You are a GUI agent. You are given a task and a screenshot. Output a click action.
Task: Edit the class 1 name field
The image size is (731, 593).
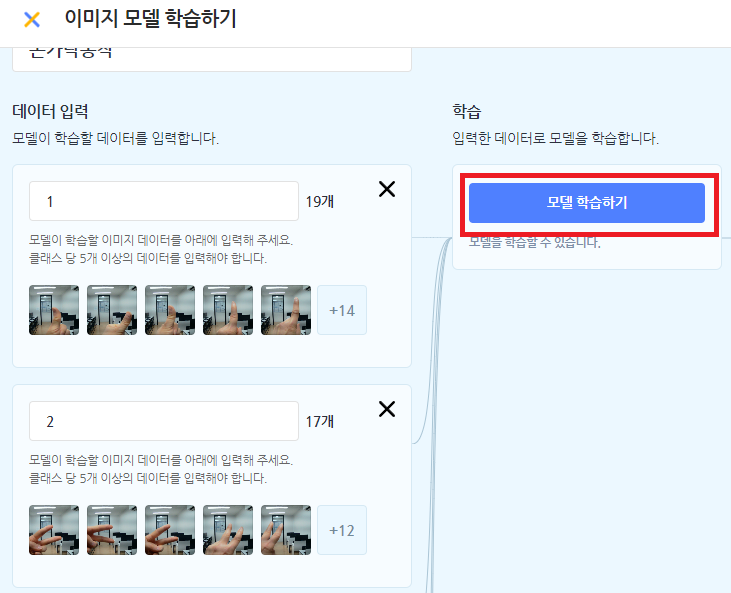tap(164, 201)
